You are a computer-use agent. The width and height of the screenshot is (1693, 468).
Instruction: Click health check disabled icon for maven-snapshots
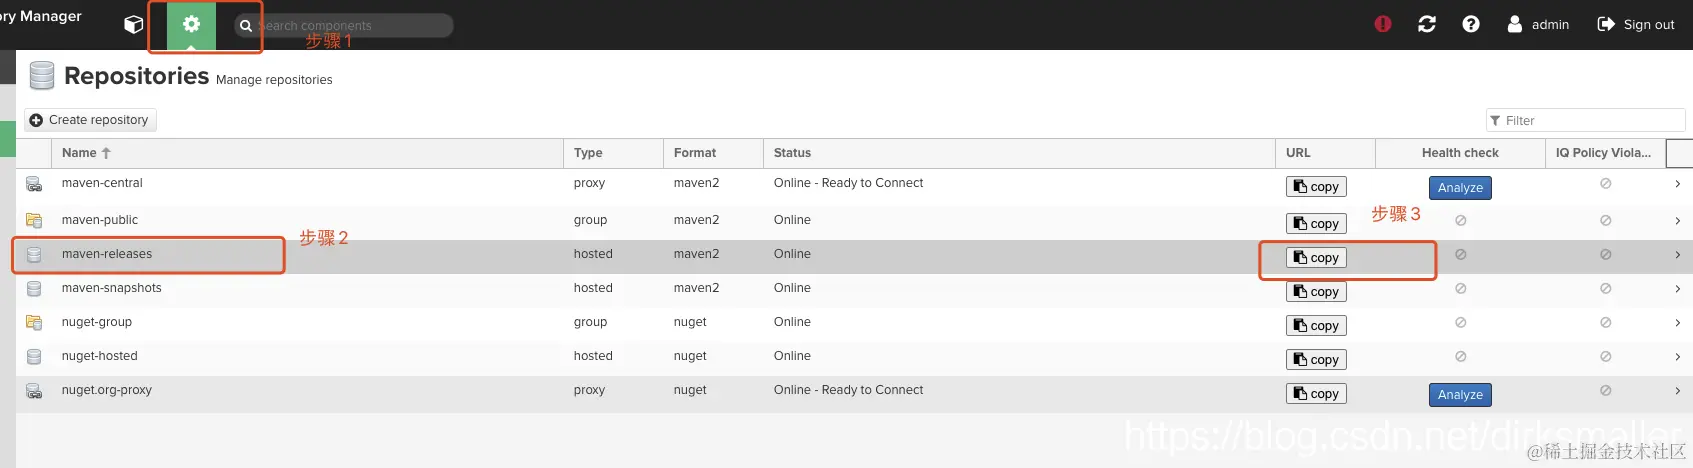pos(1461,288)
